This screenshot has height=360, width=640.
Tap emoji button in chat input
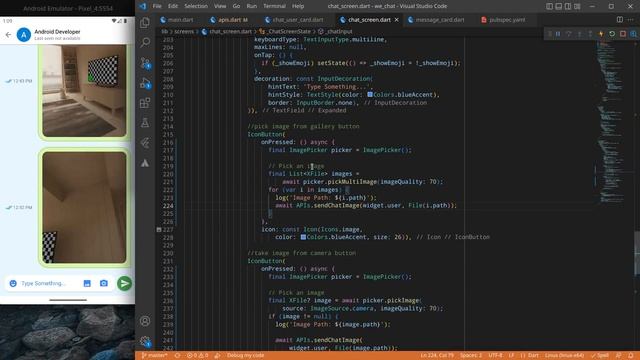[13, 283]
